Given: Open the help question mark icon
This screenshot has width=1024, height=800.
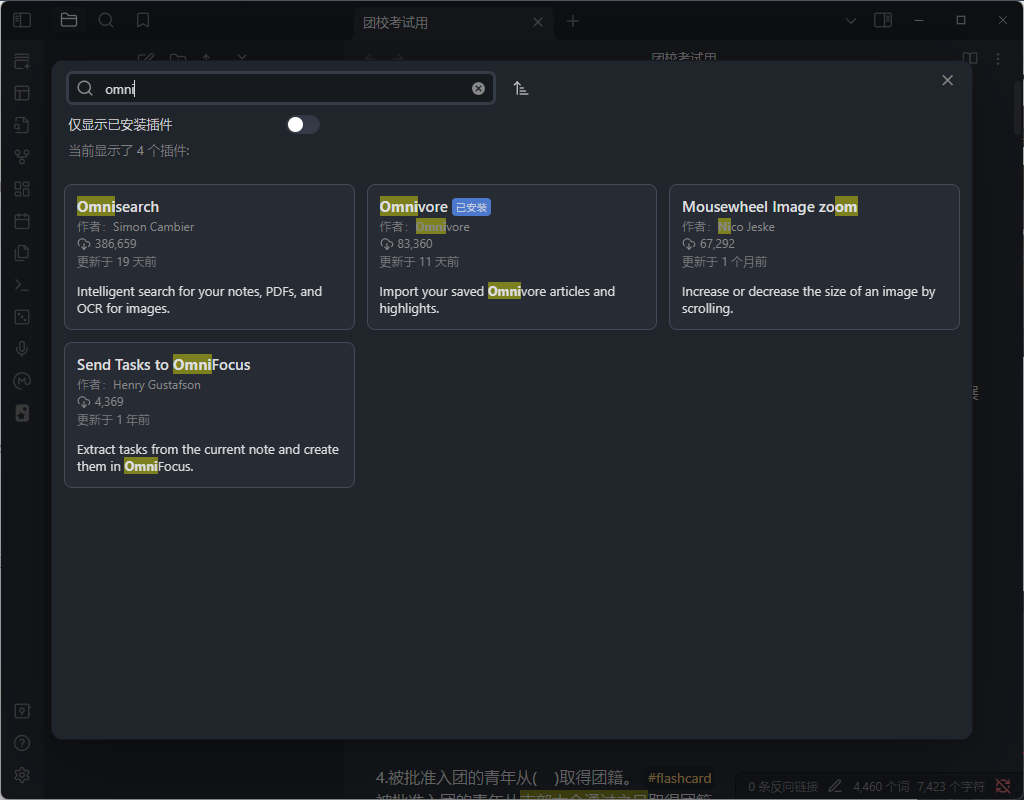Looking at the screenshot, I should click(x=22, y=743).
